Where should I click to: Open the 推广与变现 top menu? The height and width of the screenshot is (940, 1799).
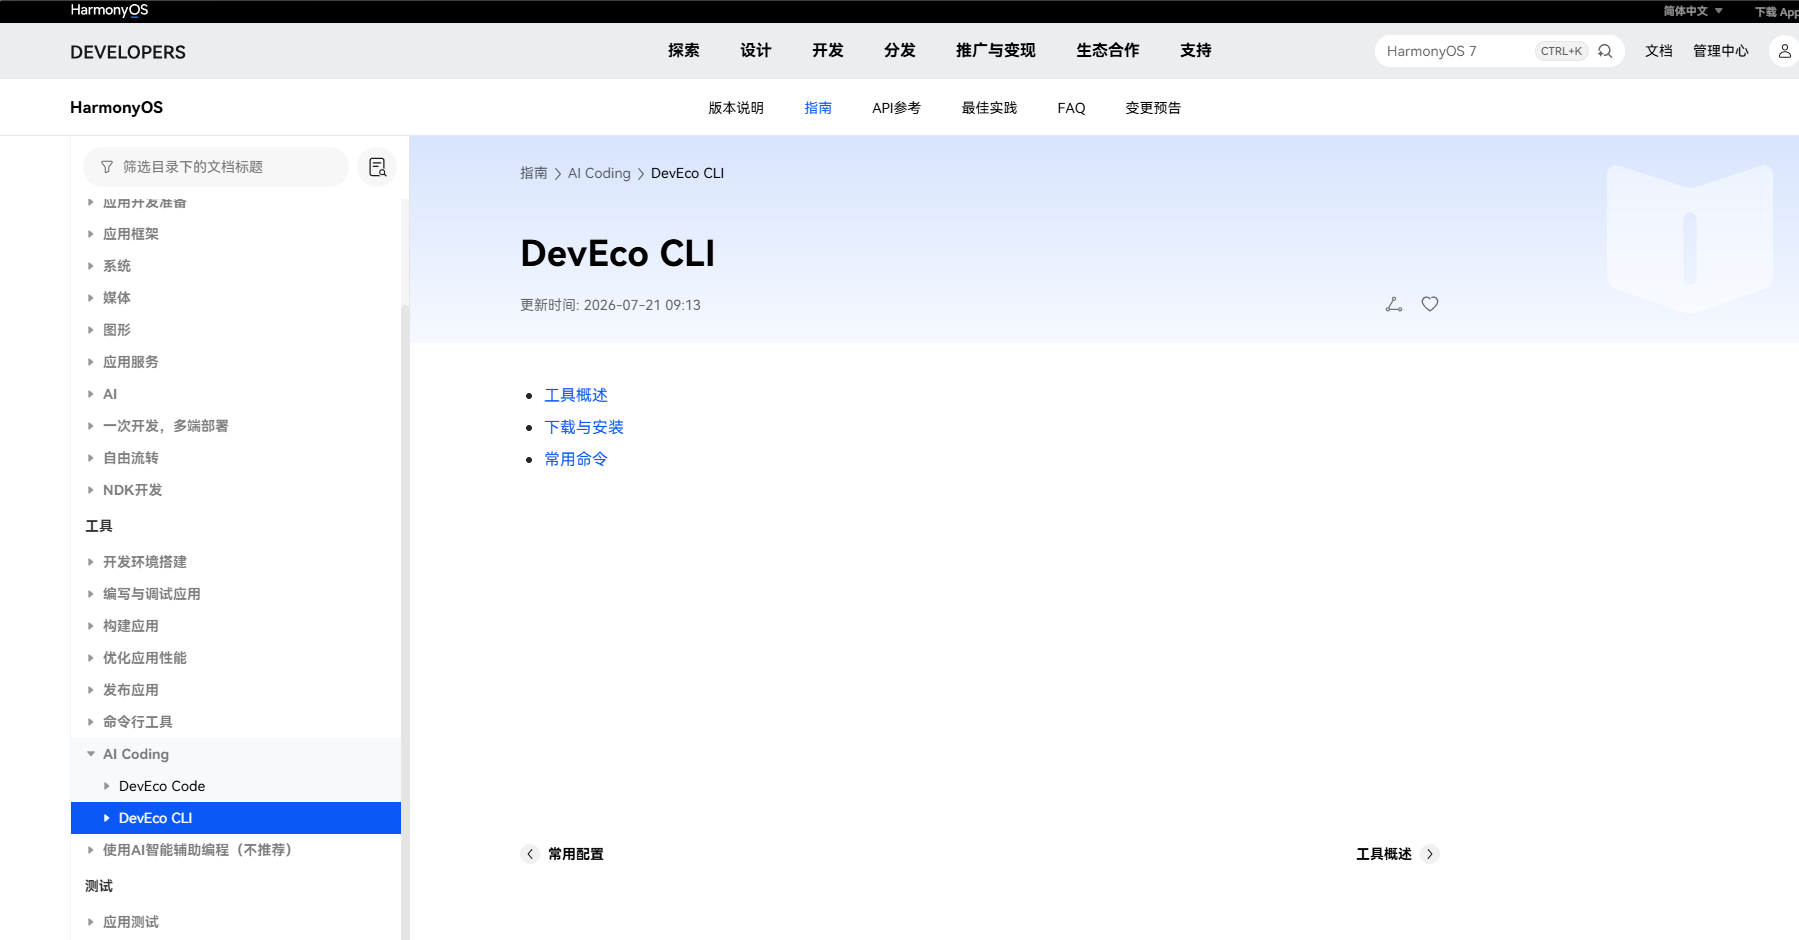[x=996, y=51]
